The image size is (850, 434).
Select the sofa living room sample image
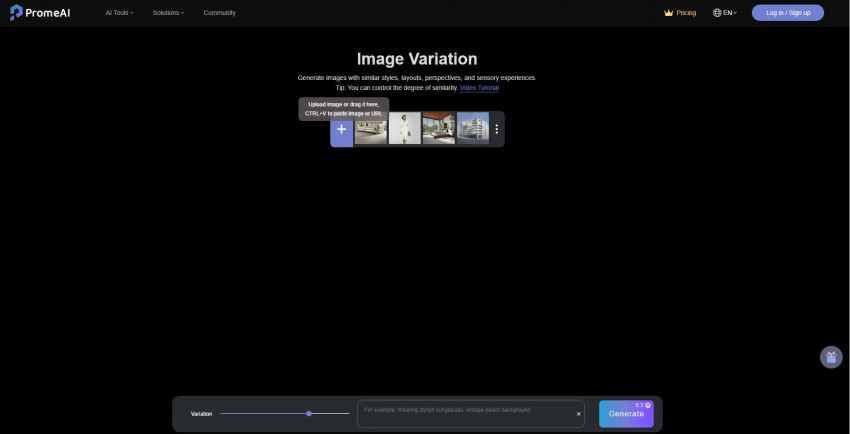371,129
